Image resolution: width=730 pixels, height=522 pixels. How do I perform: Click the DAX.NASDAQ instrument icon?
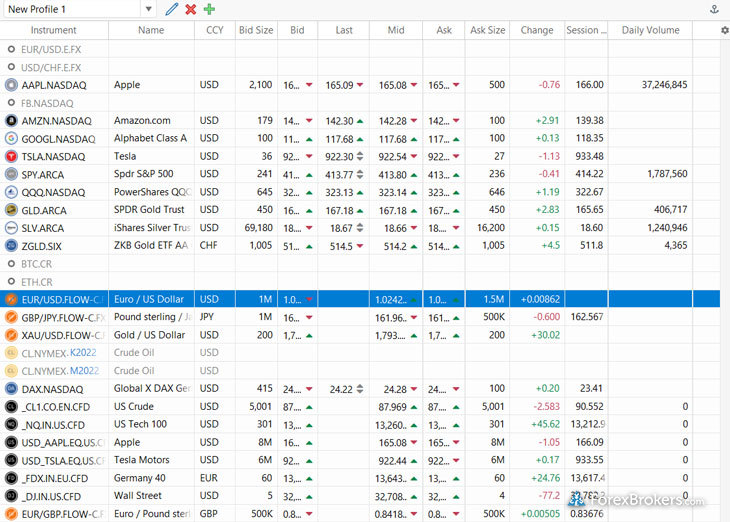11,389
